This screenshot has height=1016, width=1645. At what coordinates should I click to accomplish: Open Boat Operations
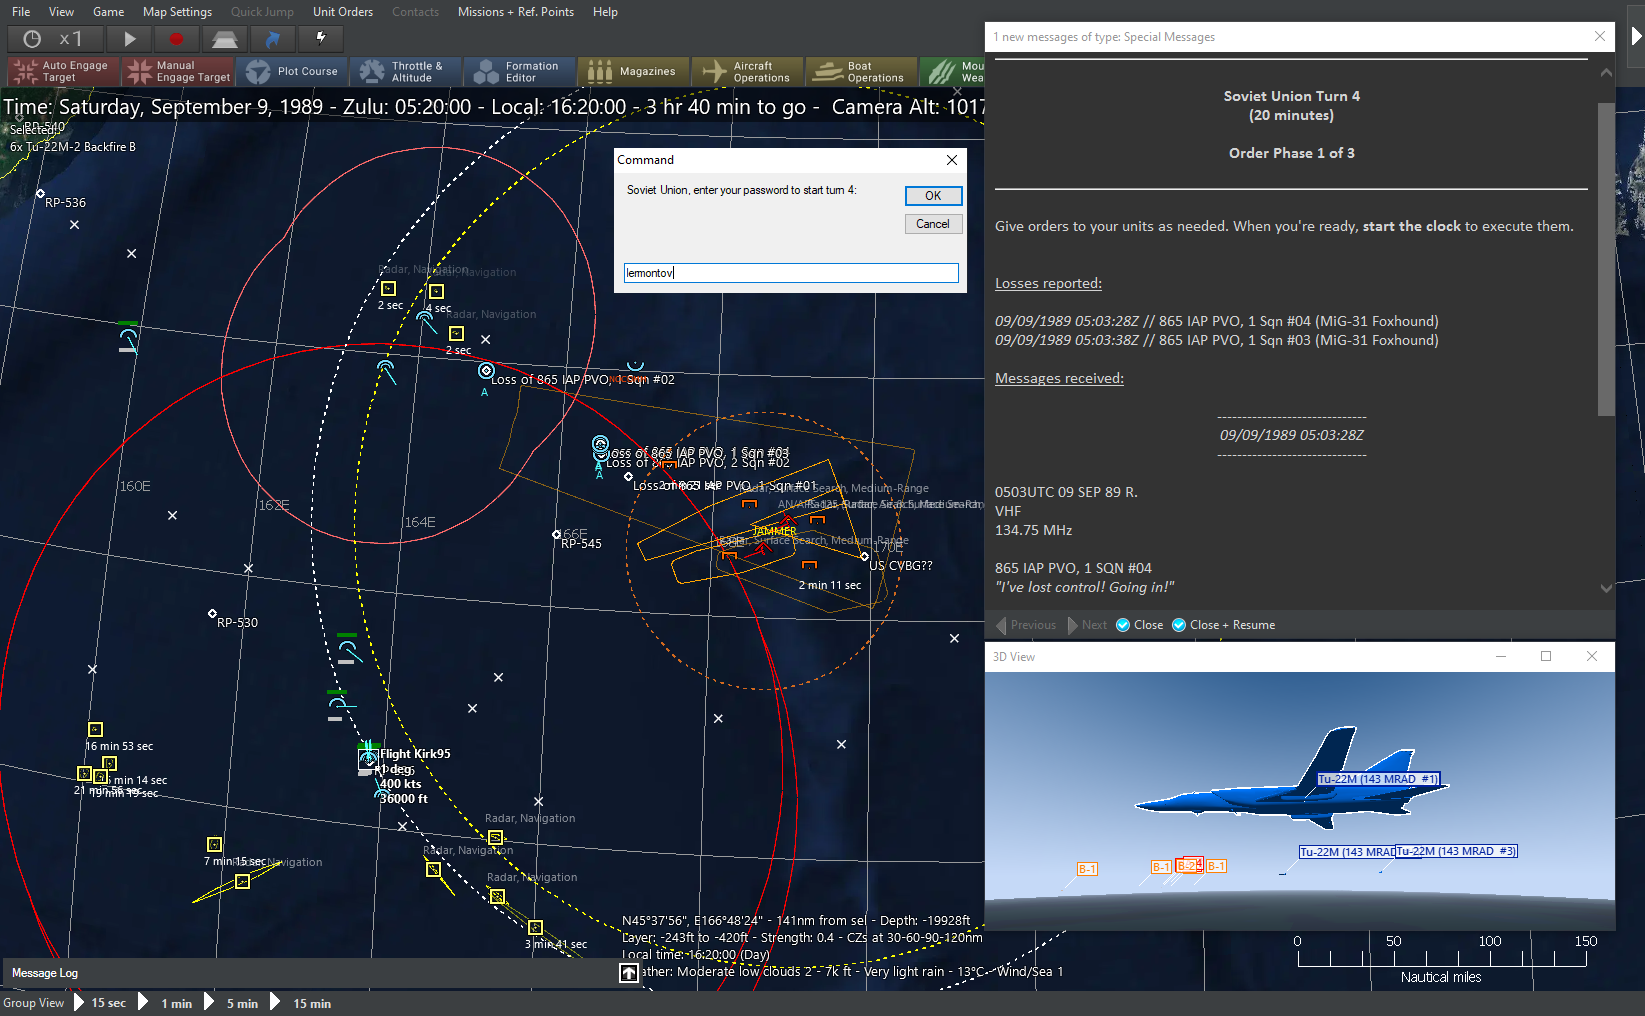click(x=861, y=71)
